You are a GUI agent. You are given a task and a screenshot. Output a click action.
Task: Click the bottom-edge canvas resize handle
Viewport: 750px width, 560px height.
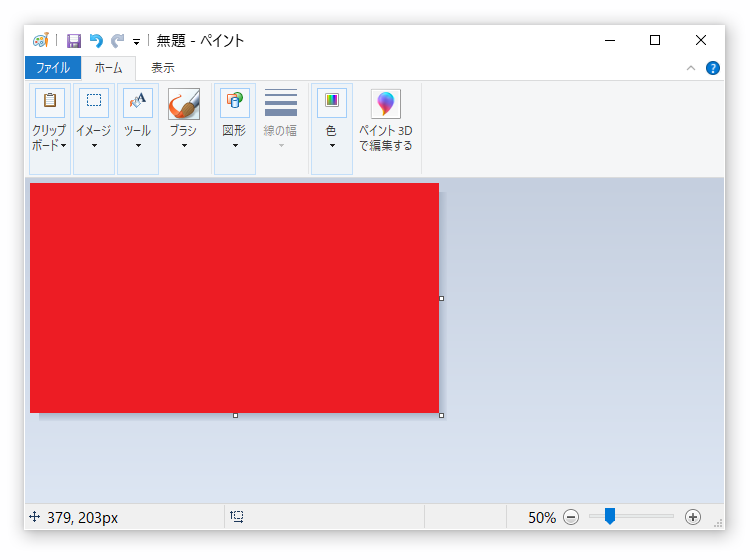pos(235,416)
